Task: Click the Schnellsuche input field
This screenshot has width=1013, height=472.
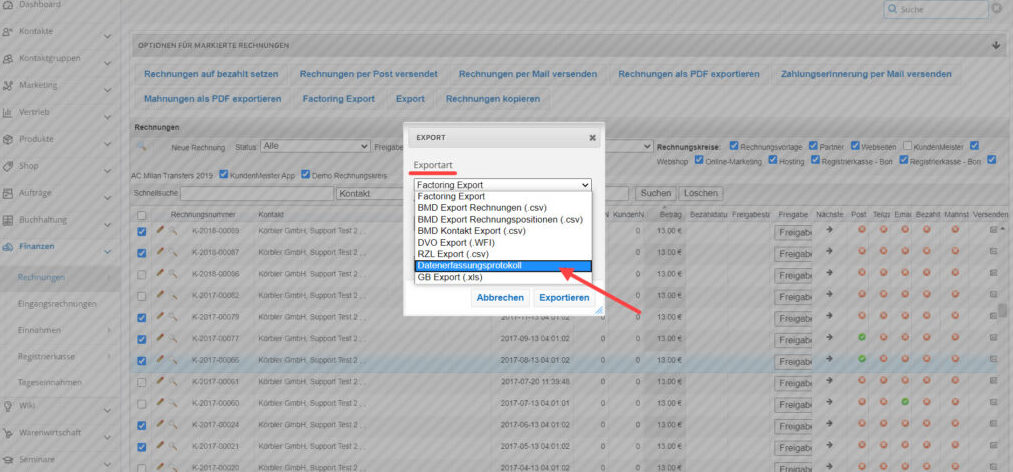Action: coord(256,194)
